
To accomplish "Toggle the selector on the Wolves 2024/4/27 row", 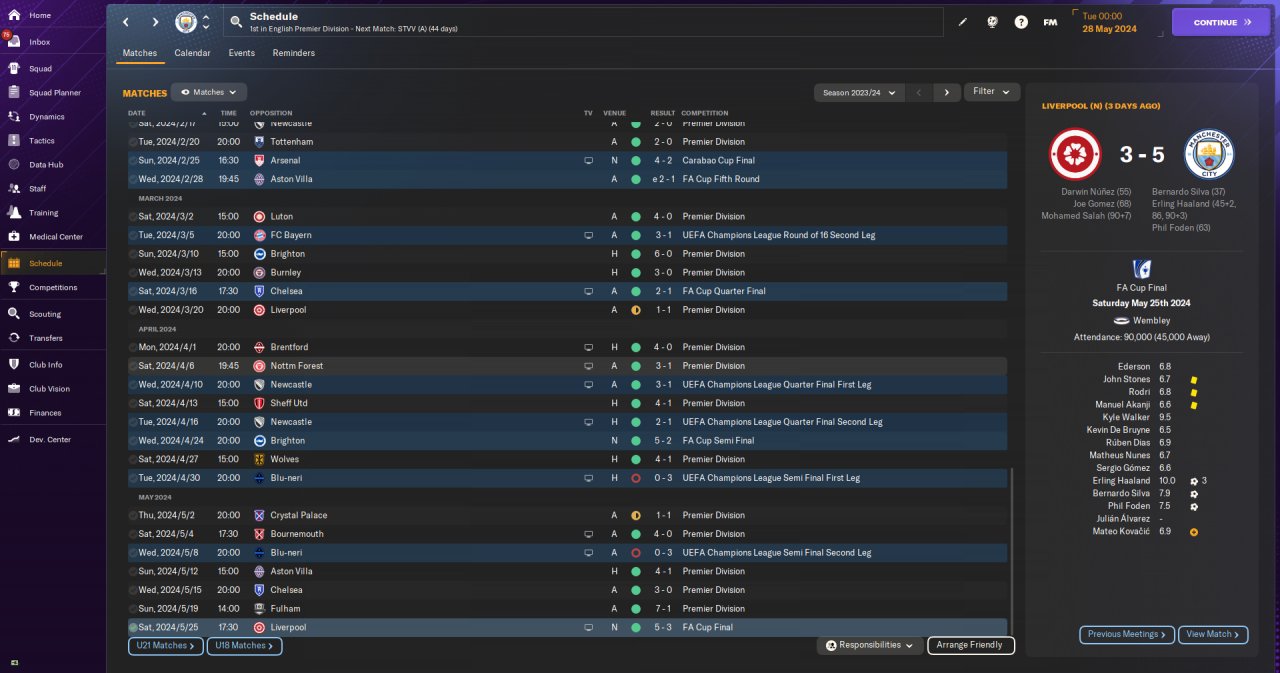I will [x=133, y=459].
